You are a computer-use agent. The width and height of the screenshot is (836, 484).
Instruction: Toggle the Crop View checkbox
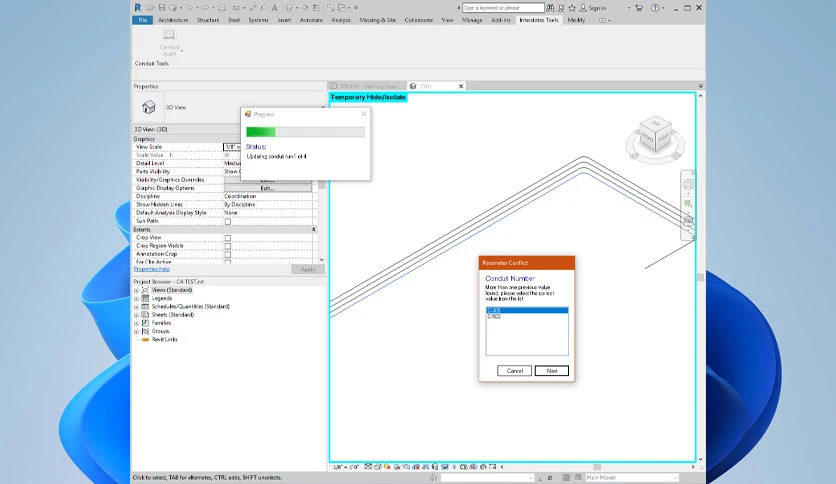click(228, 238)
